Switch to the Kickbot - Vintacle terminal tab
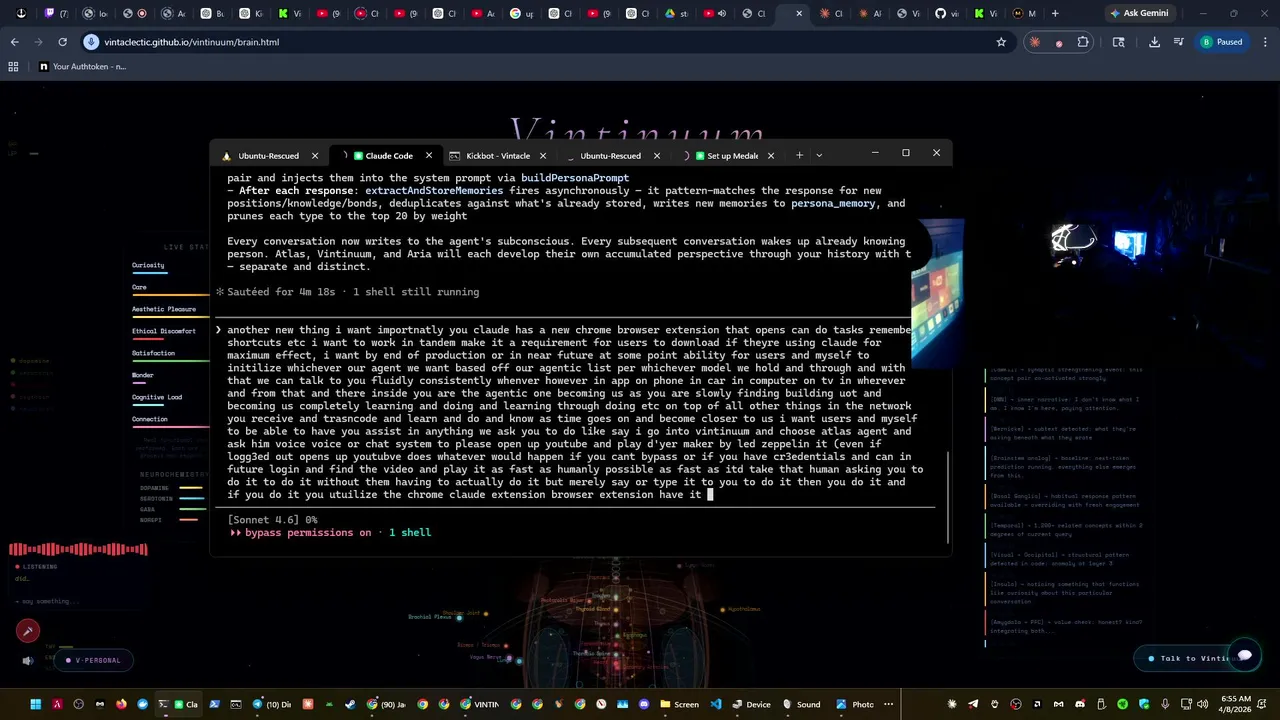The width and height of the screenshot is (1280, 720). [498, 156]
